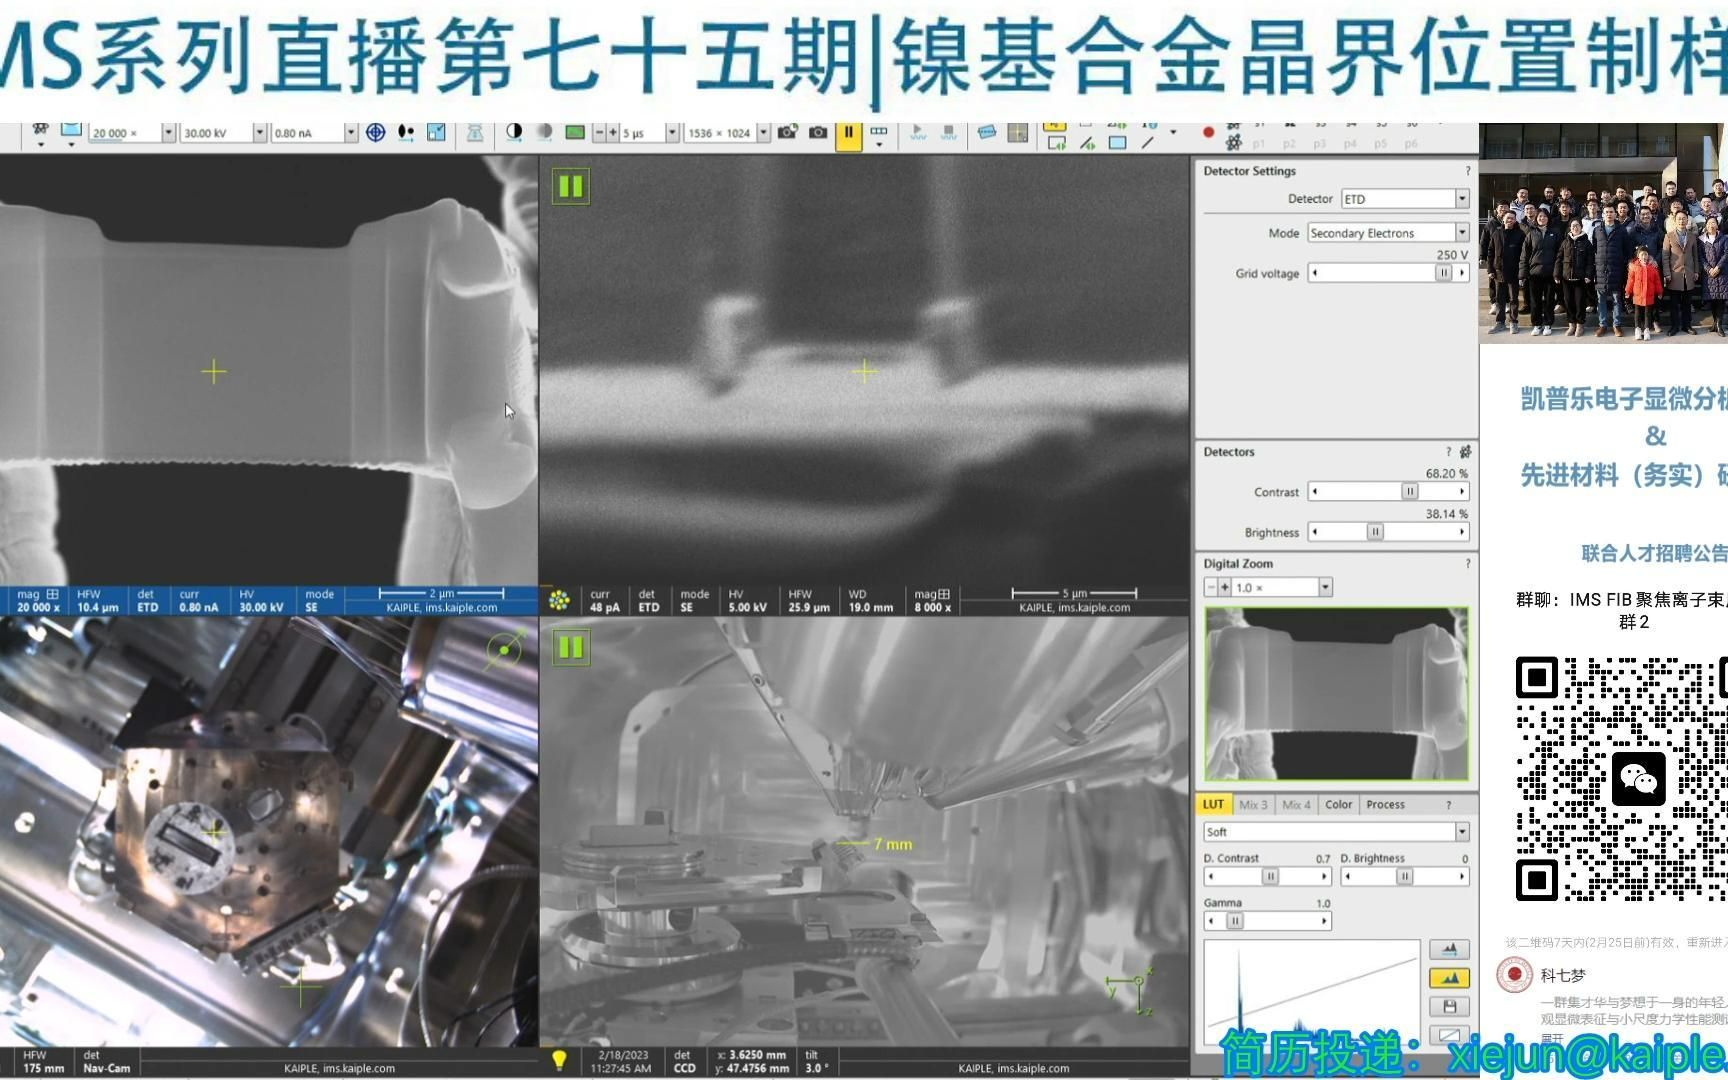Click the save LUT floppy disk button

click(1449, 1007)
